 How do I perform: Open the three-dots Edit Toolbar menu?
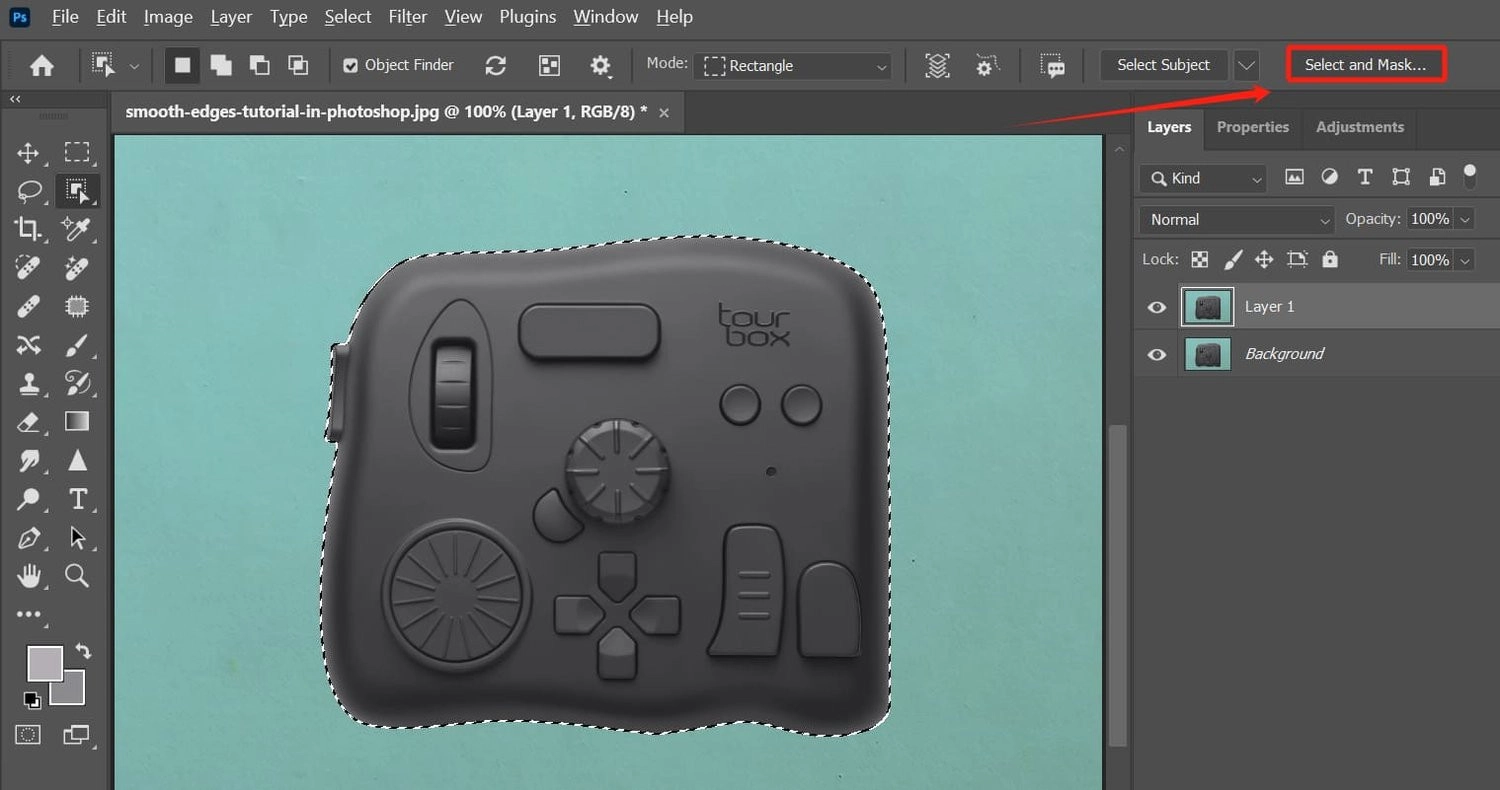pos(28,614)
